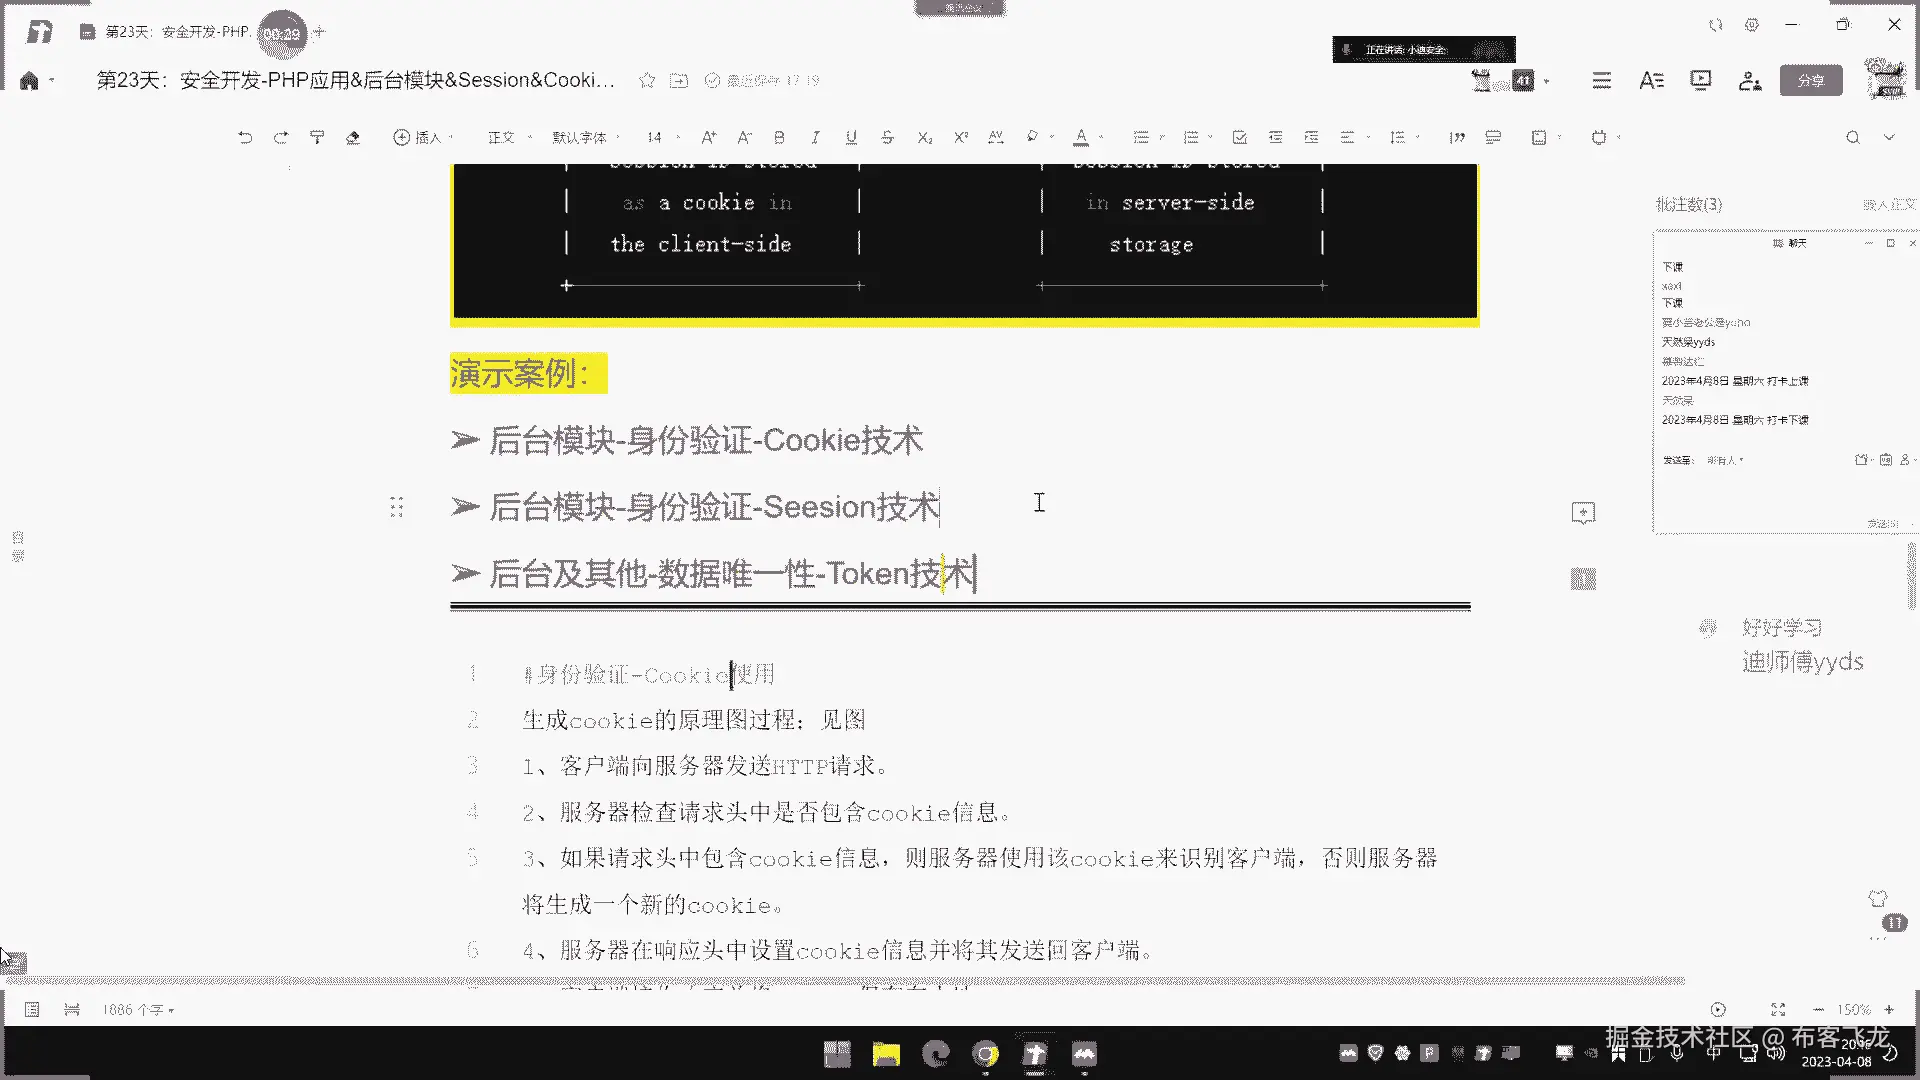
Task: Insert a task checkbox list
Action: (1240, 138)
